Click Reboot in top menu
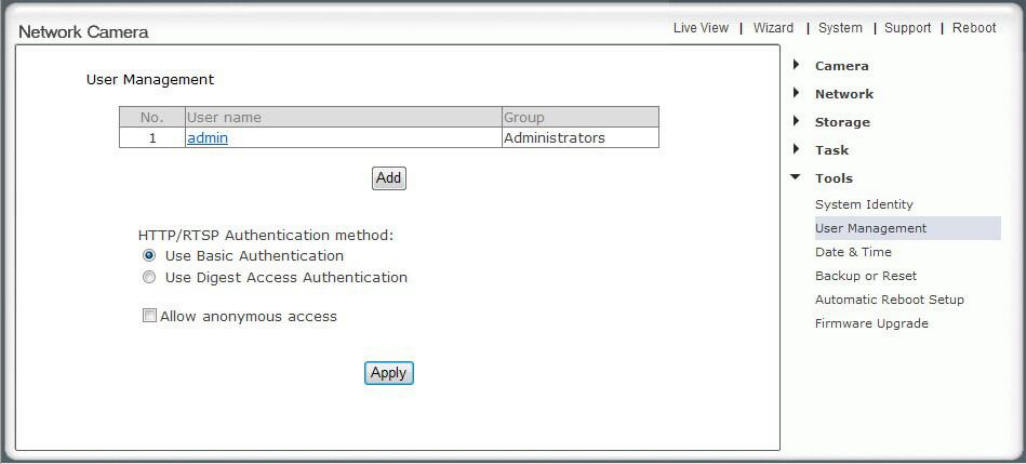 click(974, 28)
